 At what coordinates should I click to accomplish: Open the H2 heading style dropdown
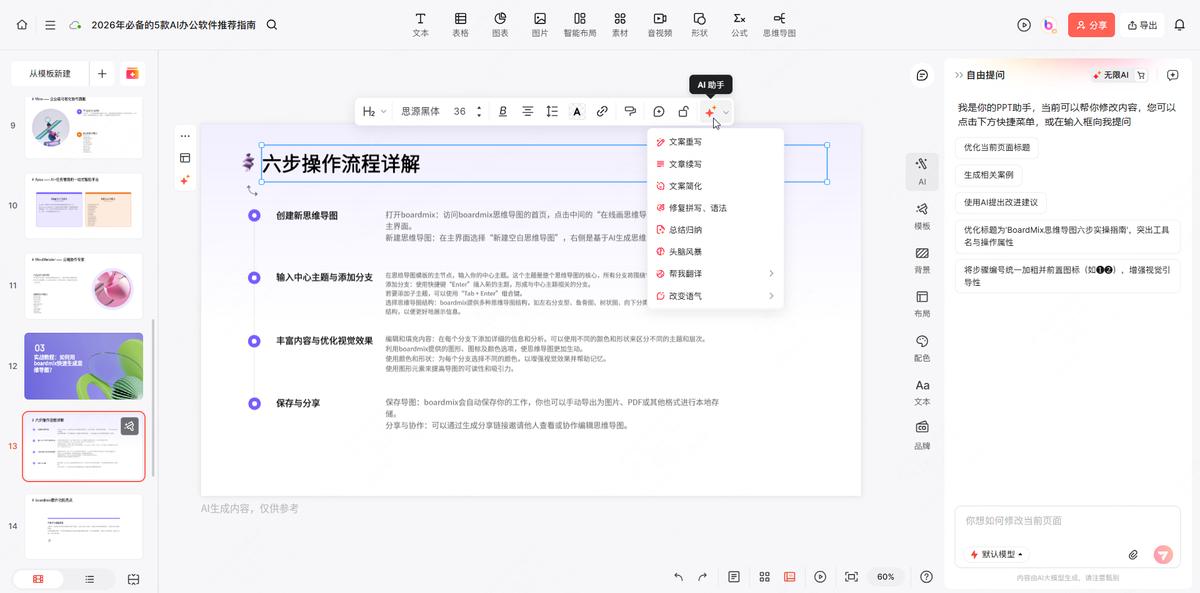pos(374,112)
